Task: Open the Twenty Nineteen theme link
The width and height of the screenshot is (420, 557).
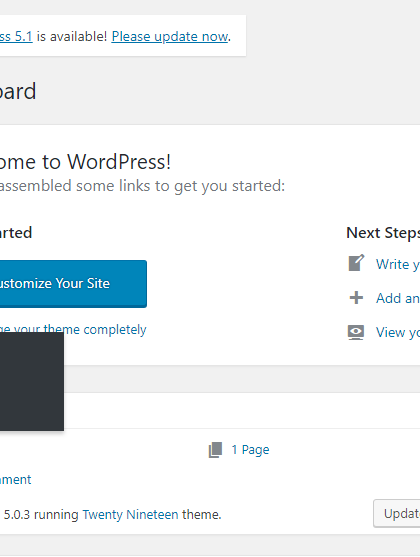Action: pos(130,514)
